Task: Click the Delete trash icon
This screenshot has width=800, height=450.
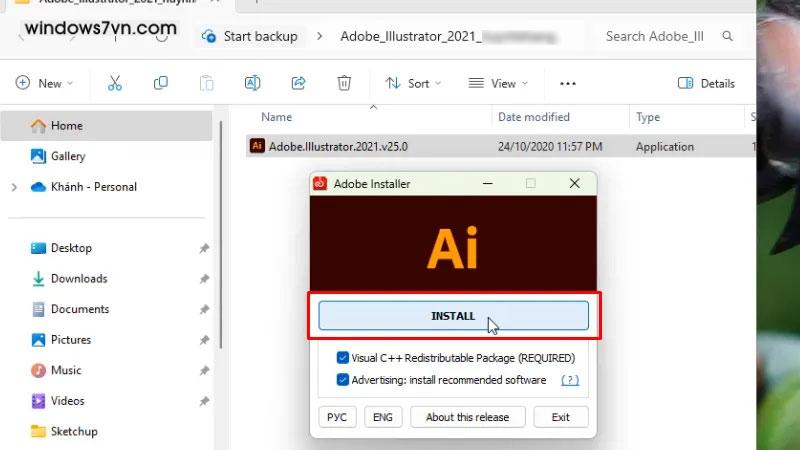Action: 344,83
